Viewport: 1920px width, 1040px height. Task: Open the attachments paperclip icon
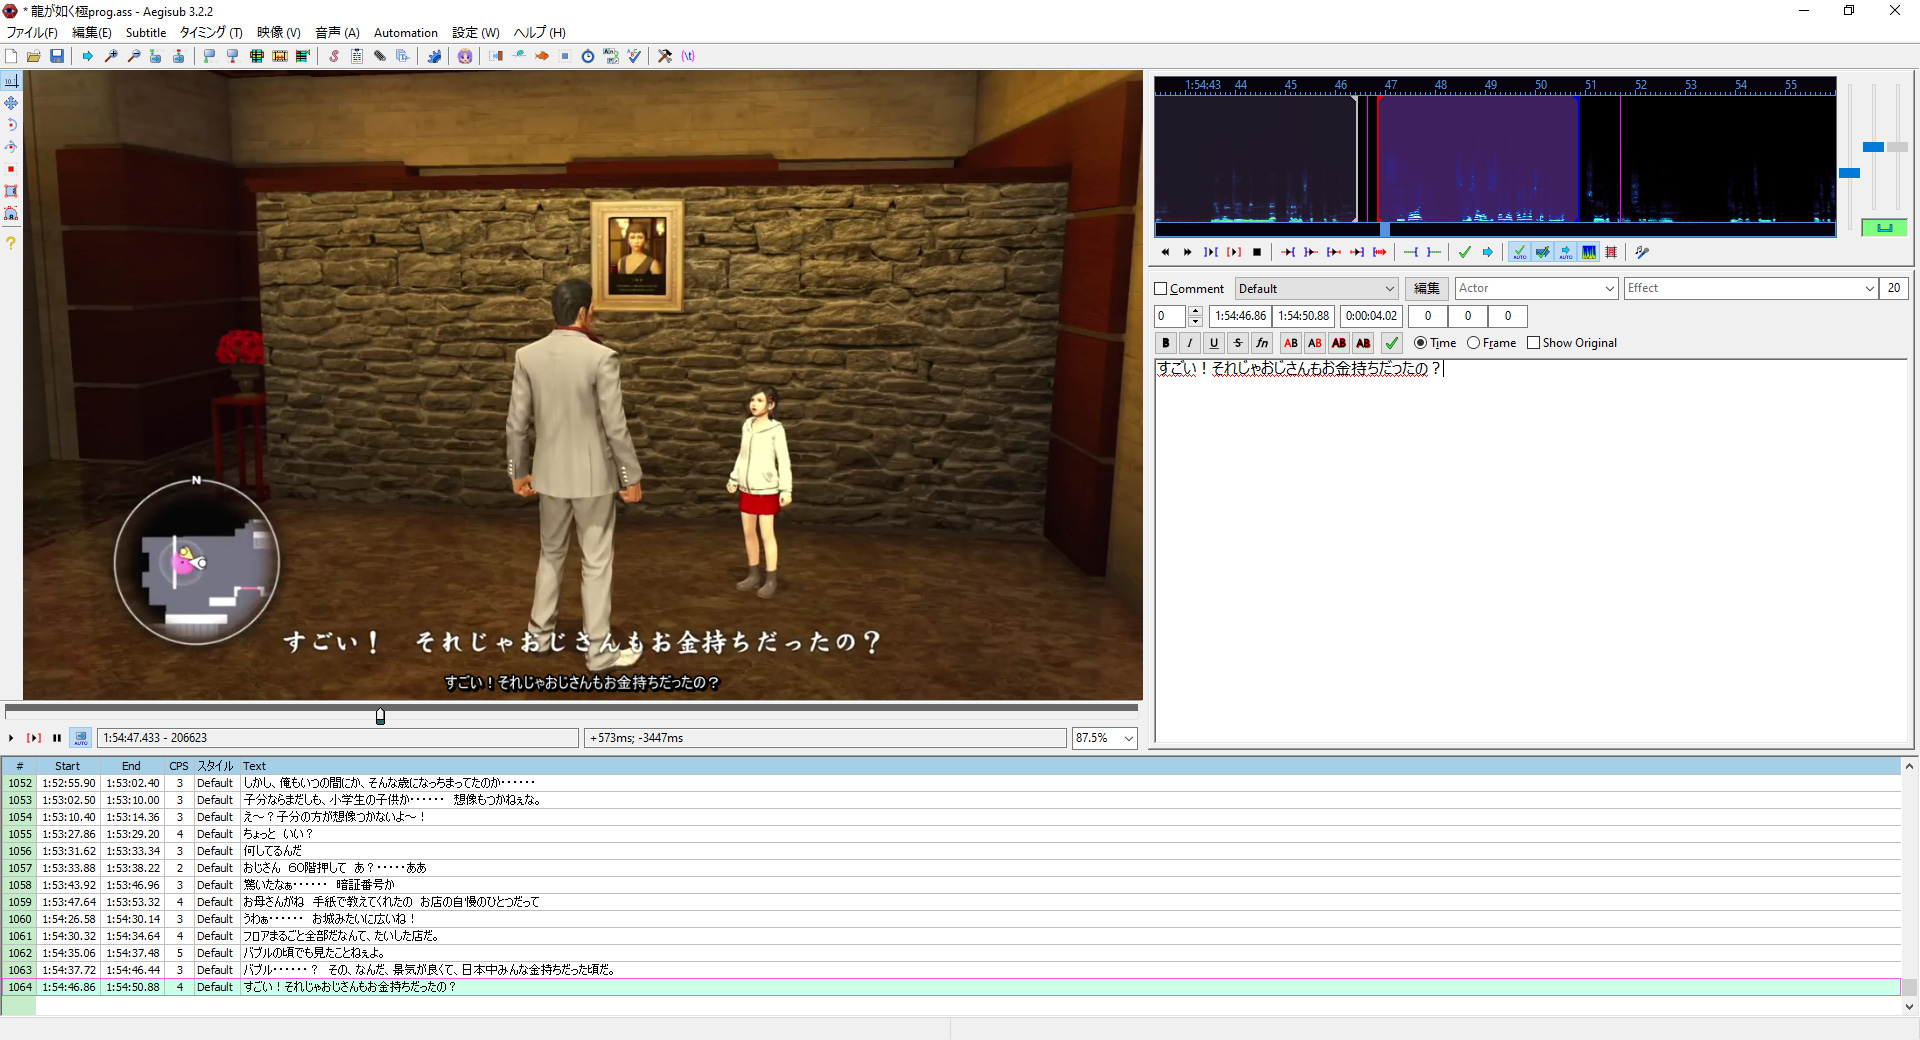pyautogui.click(x=380, y=56)
